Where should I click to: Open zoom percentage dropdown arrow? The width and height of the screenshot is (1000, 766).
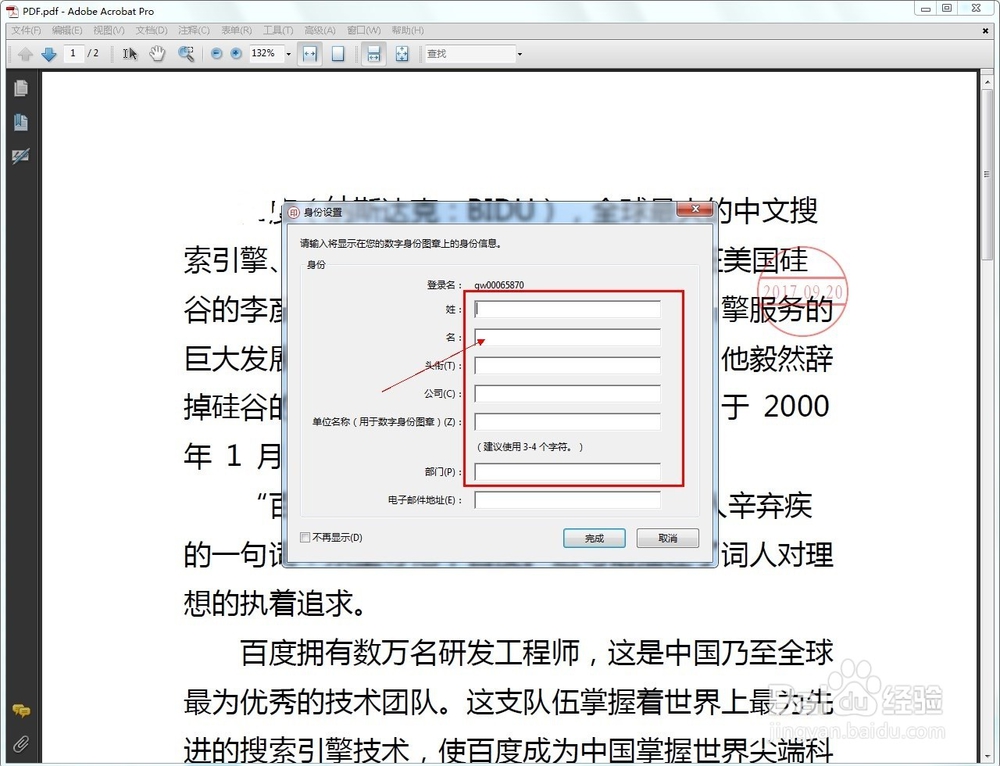pos(288,54)
